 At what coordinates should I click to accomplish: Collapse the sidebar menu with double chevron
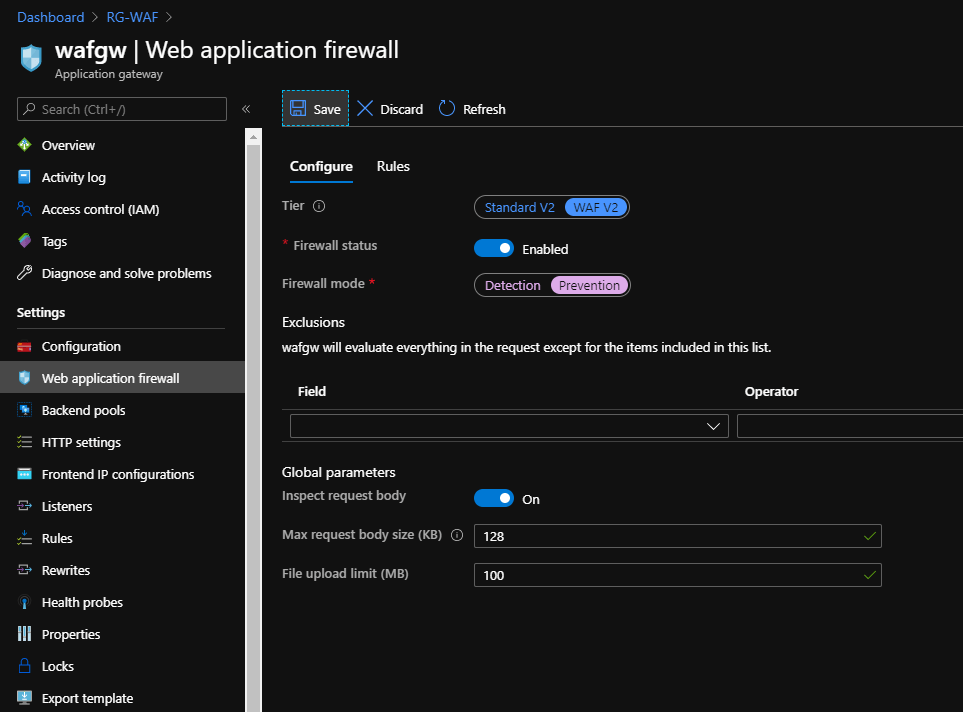[x=246, y=109]
